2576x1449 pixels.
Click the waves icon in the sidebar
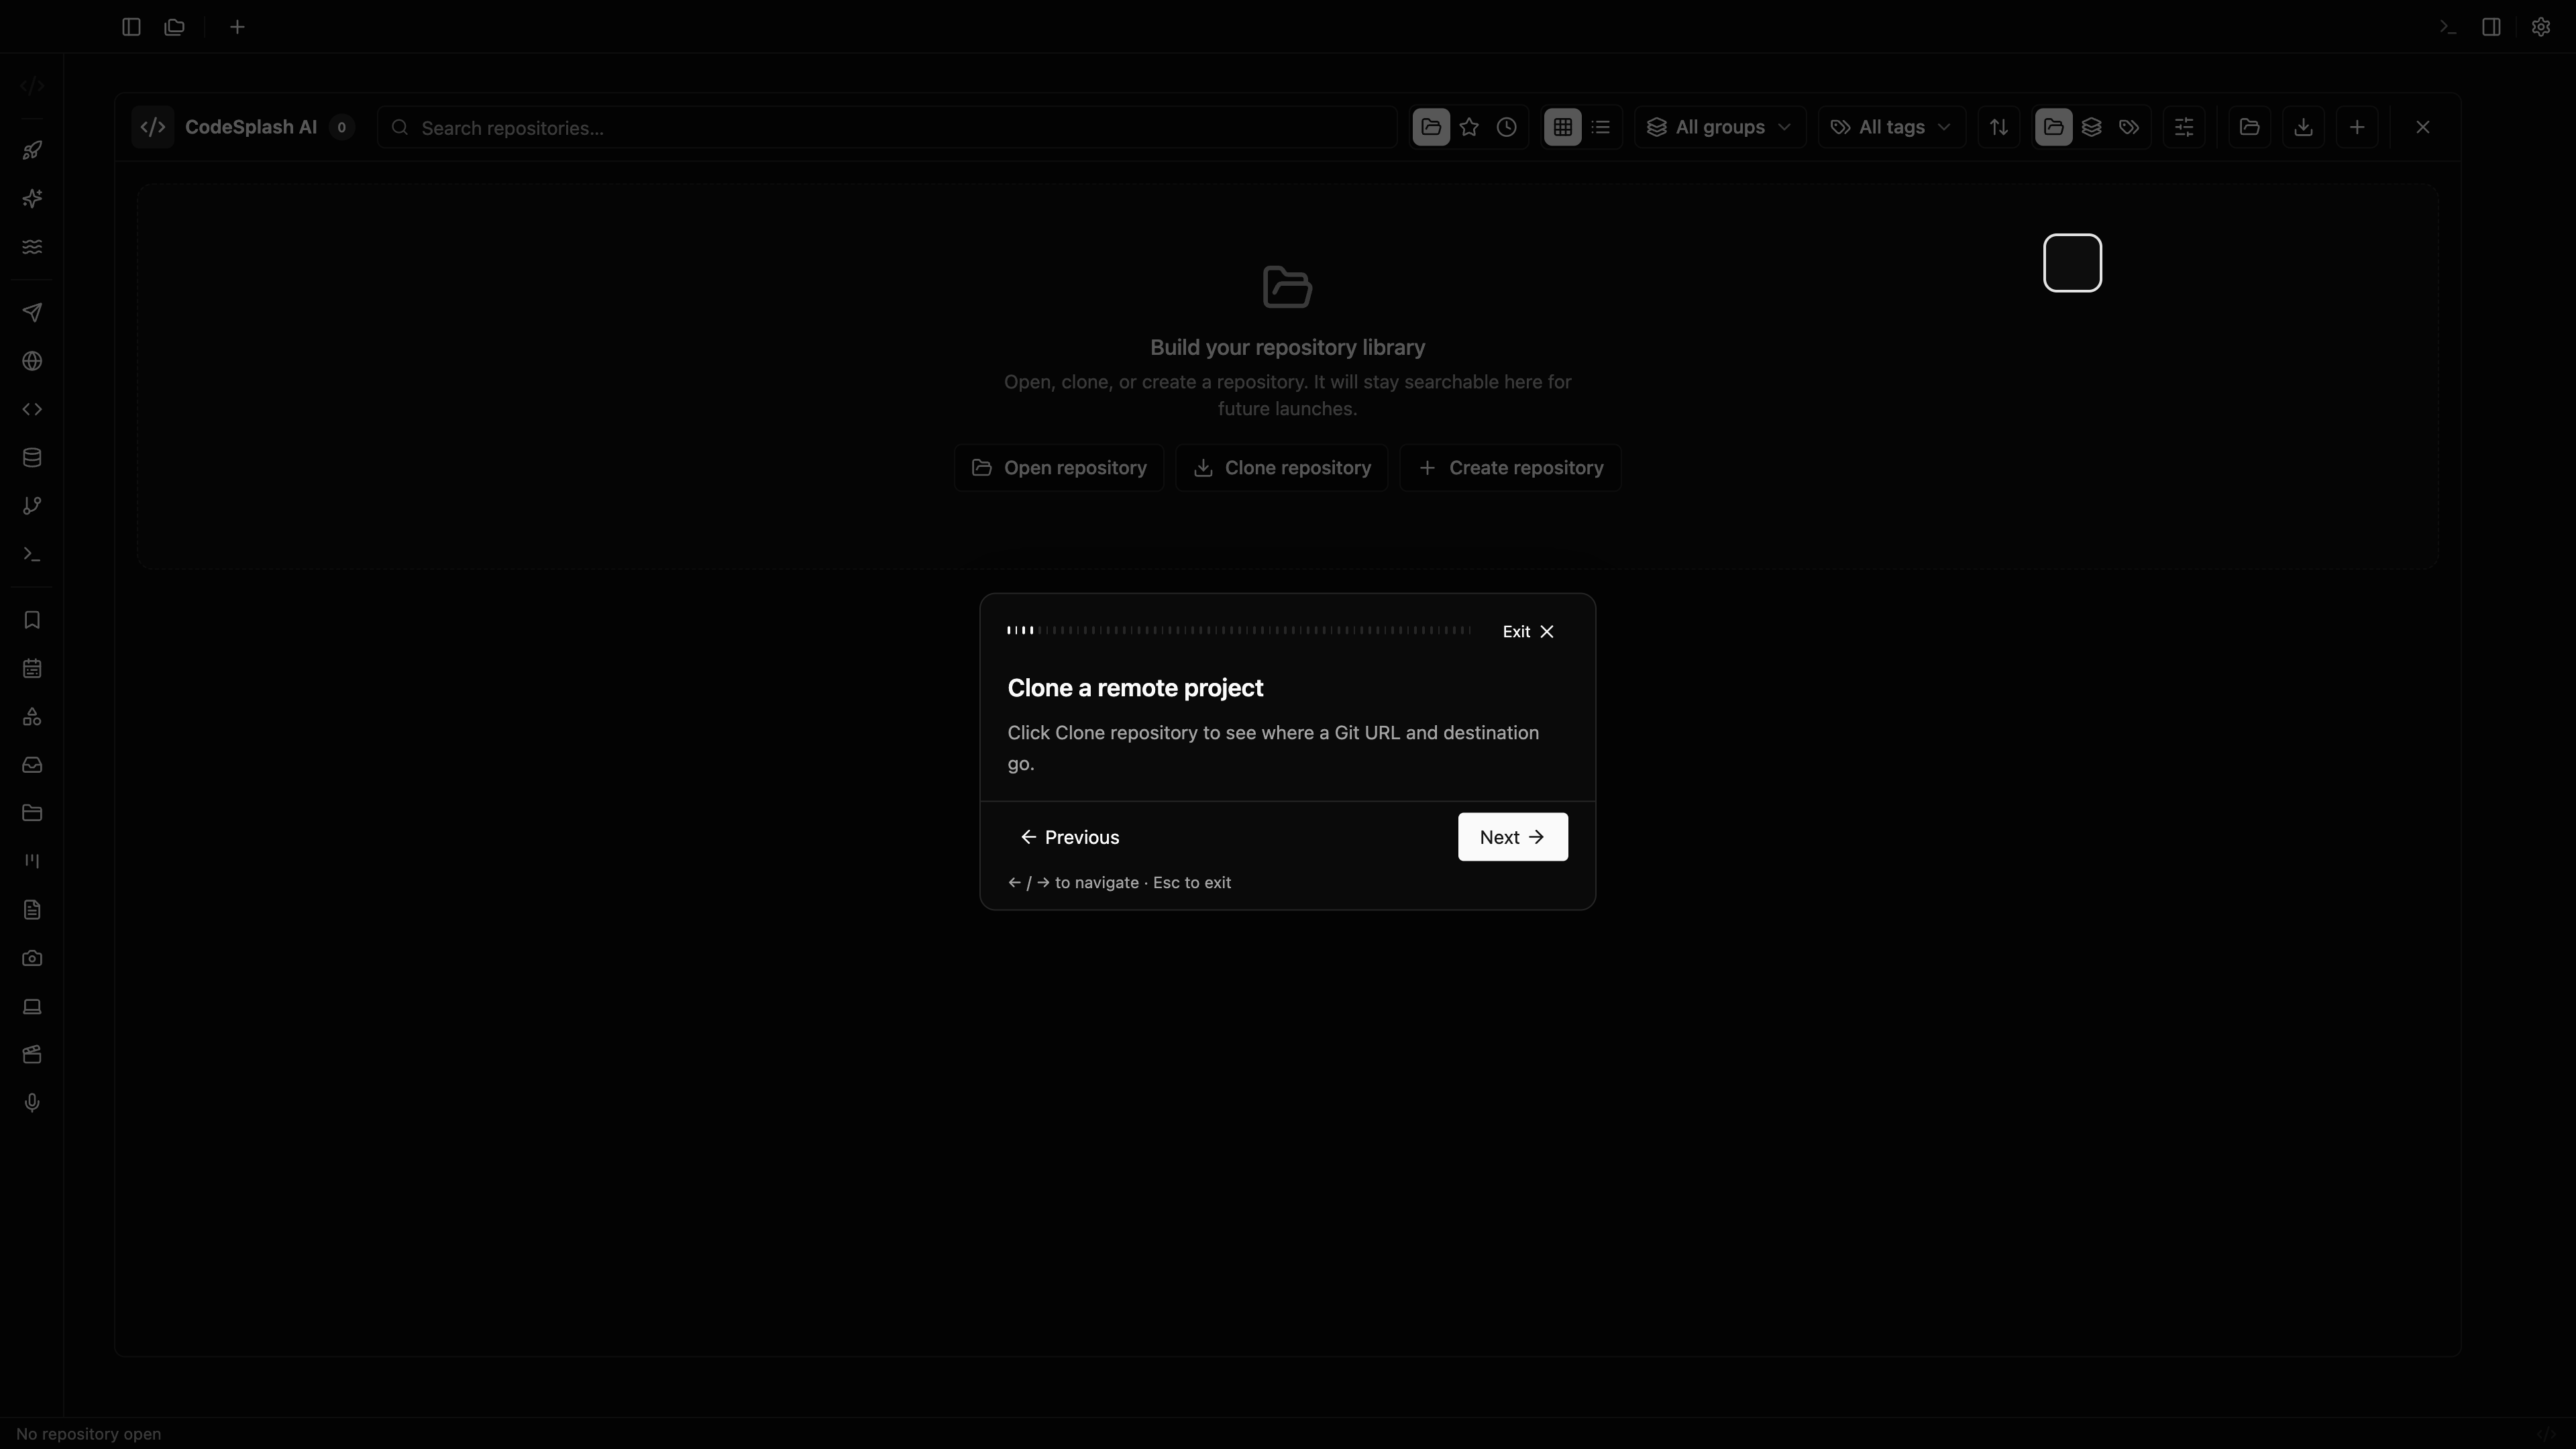(x=32, y=247)
